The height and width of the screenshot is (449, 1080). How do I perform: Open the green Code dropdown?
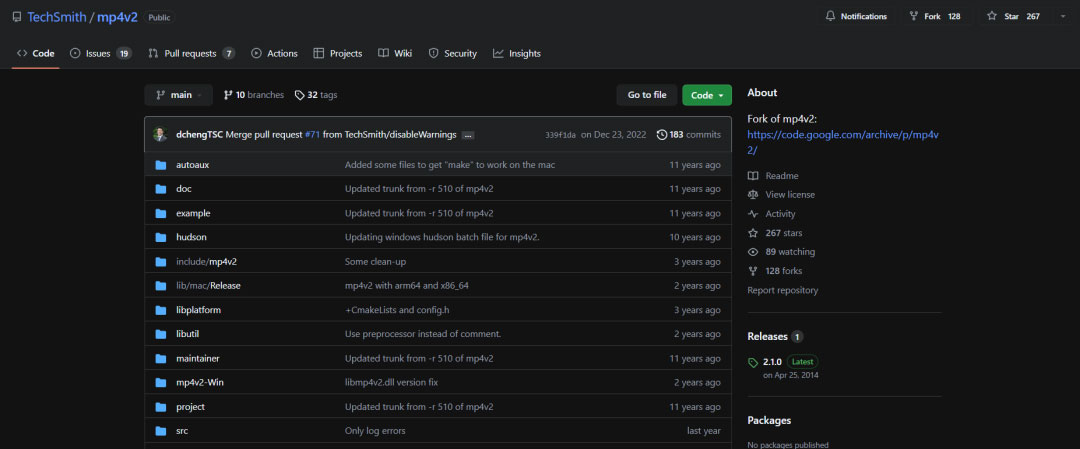[x=706, y=95]
